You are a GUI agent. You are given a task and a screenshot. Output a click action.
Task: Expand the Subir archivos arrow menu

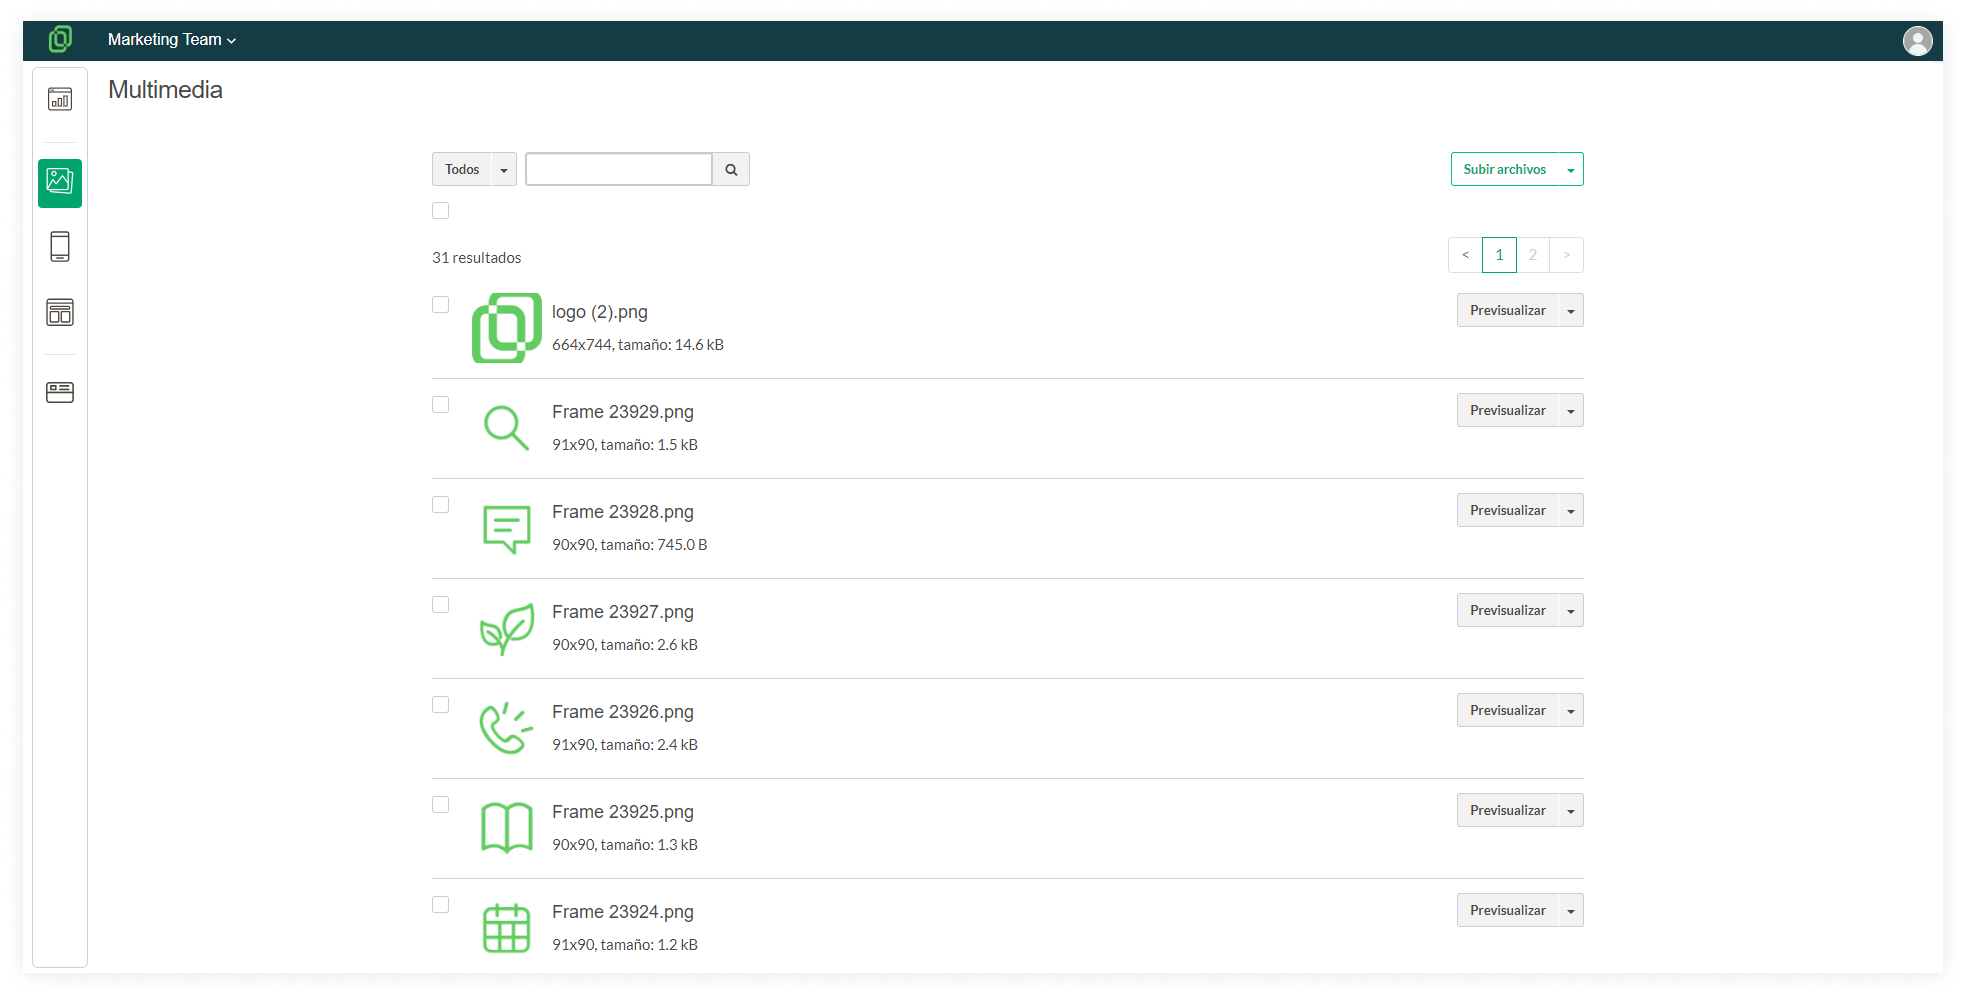tap(1571, 169)
